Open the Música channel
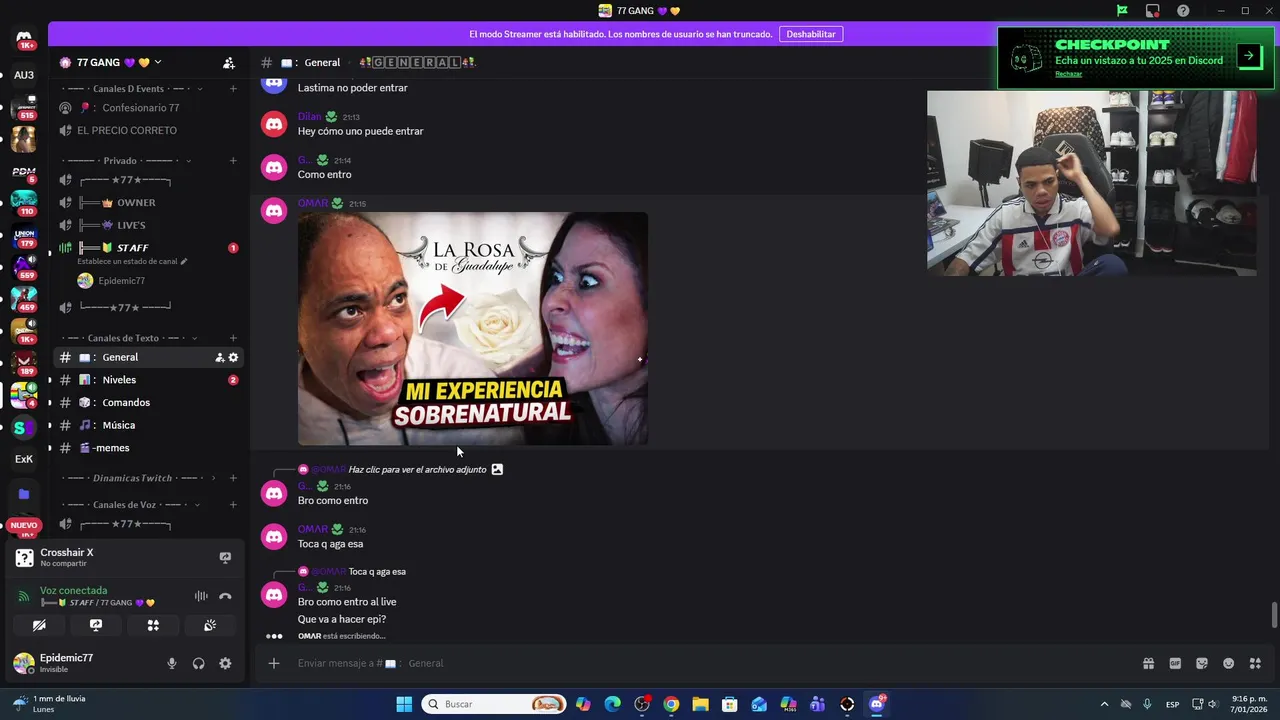 [x=148, y=426]
